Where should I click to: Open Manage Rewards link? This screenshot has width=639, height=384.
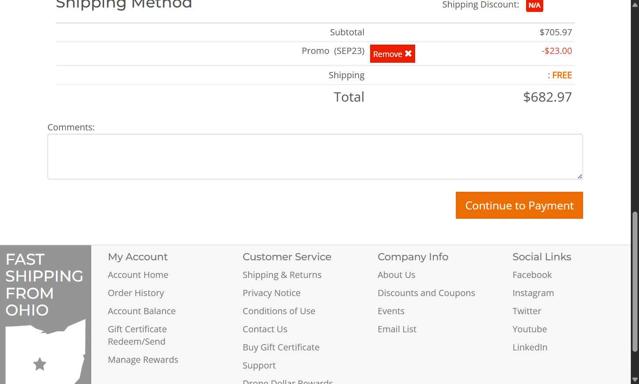143,360
